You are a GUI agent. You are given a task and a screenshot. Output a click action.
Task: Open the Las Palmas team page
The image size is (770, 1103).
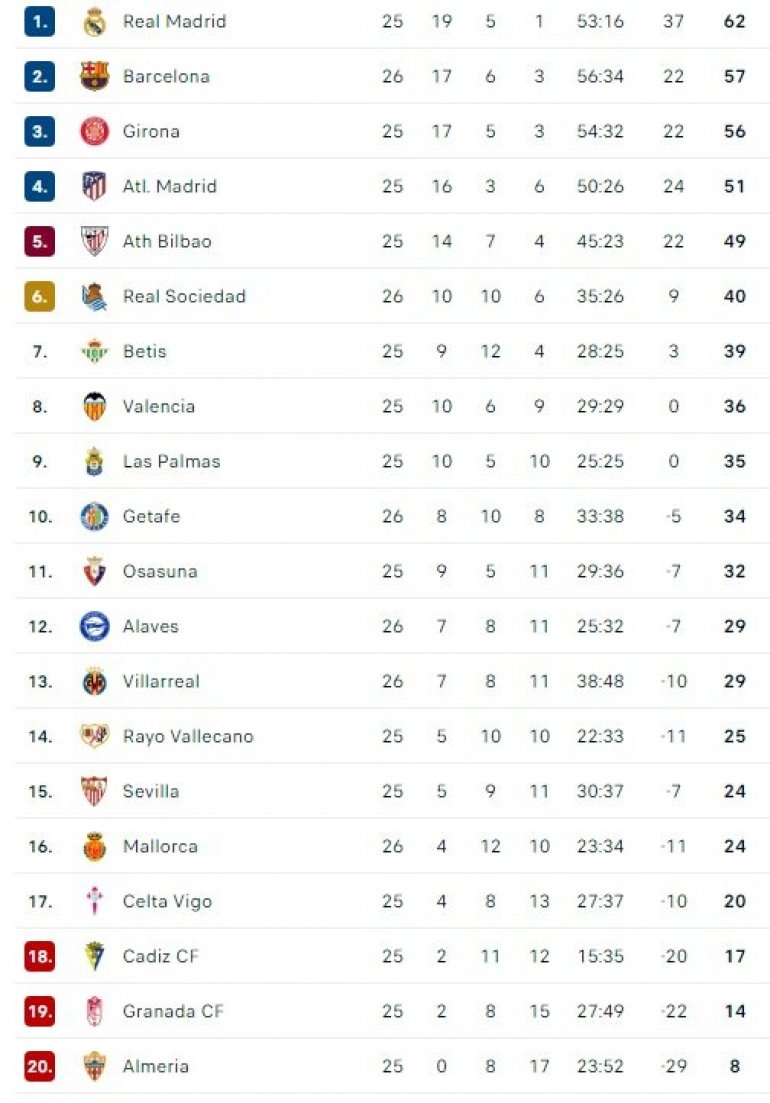(171, 461)
